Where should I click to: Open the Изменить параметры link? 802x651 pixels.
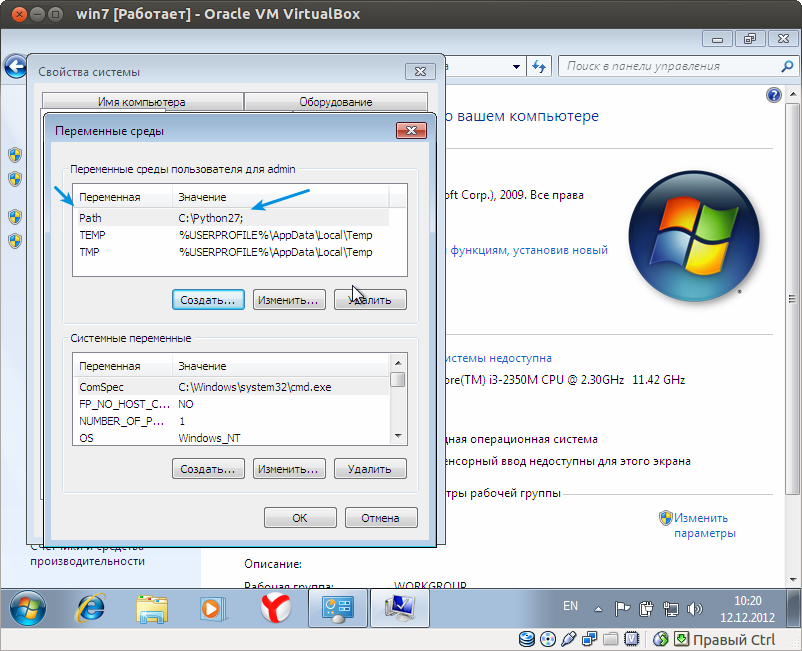tap(704, 525)
